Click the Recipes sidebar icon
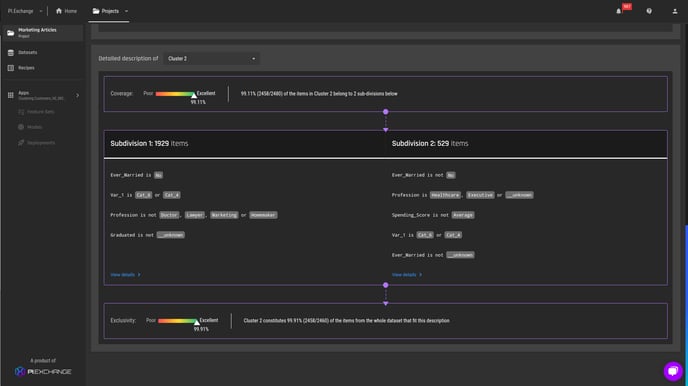 [x=11, y=68]
